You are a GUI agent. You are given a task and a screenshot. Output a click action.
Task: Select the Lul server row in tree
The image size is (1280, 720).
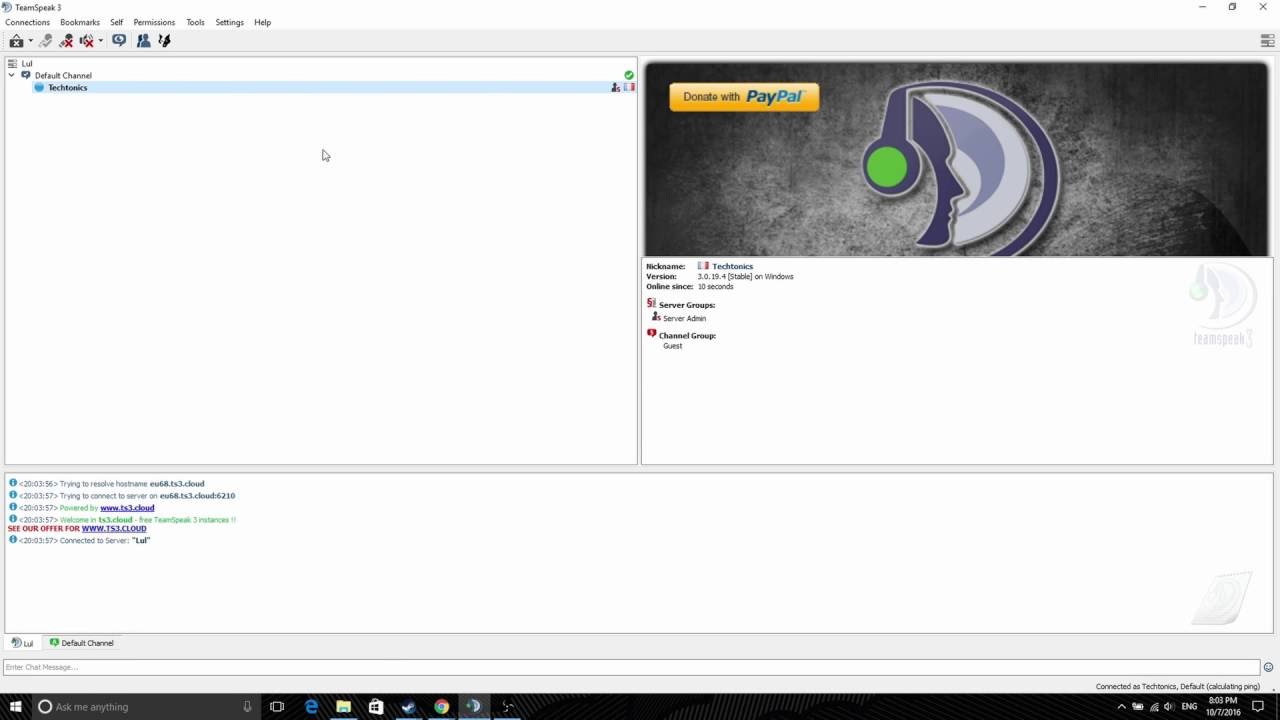point(320,63)
